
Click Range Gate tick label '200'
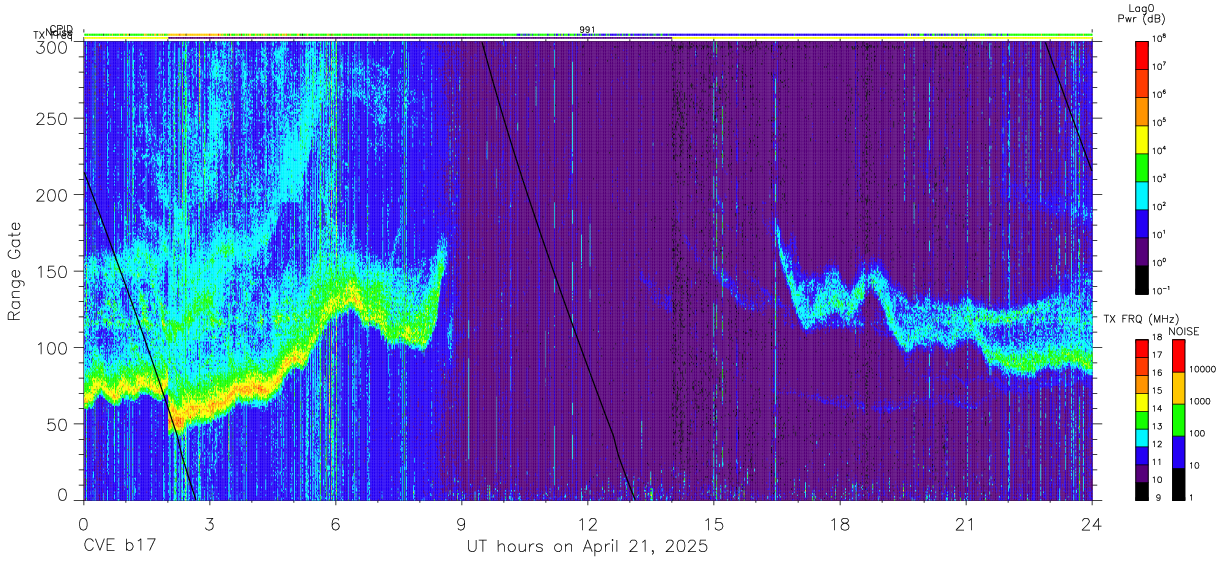[54, 195]
